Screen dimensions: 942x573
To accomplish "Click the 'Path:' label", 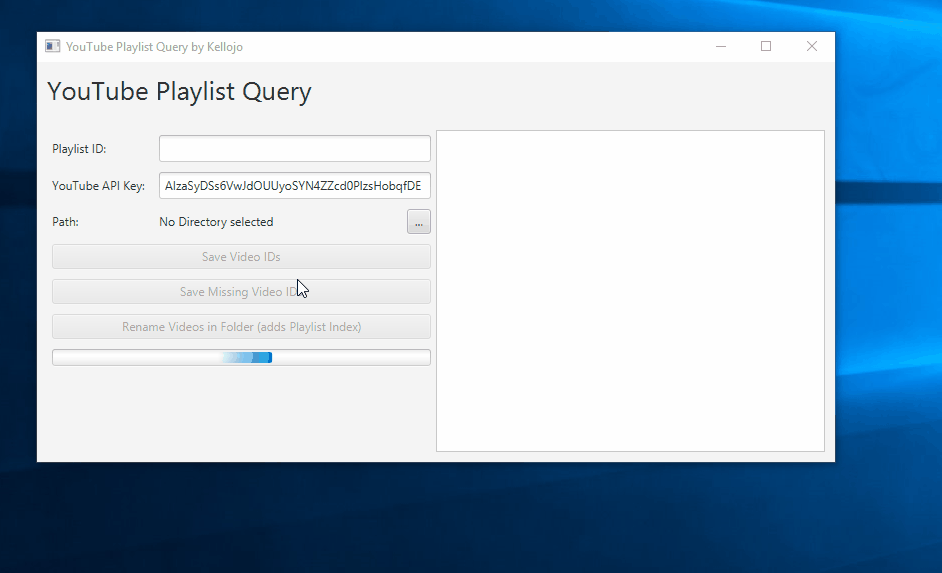I will 65,222.
